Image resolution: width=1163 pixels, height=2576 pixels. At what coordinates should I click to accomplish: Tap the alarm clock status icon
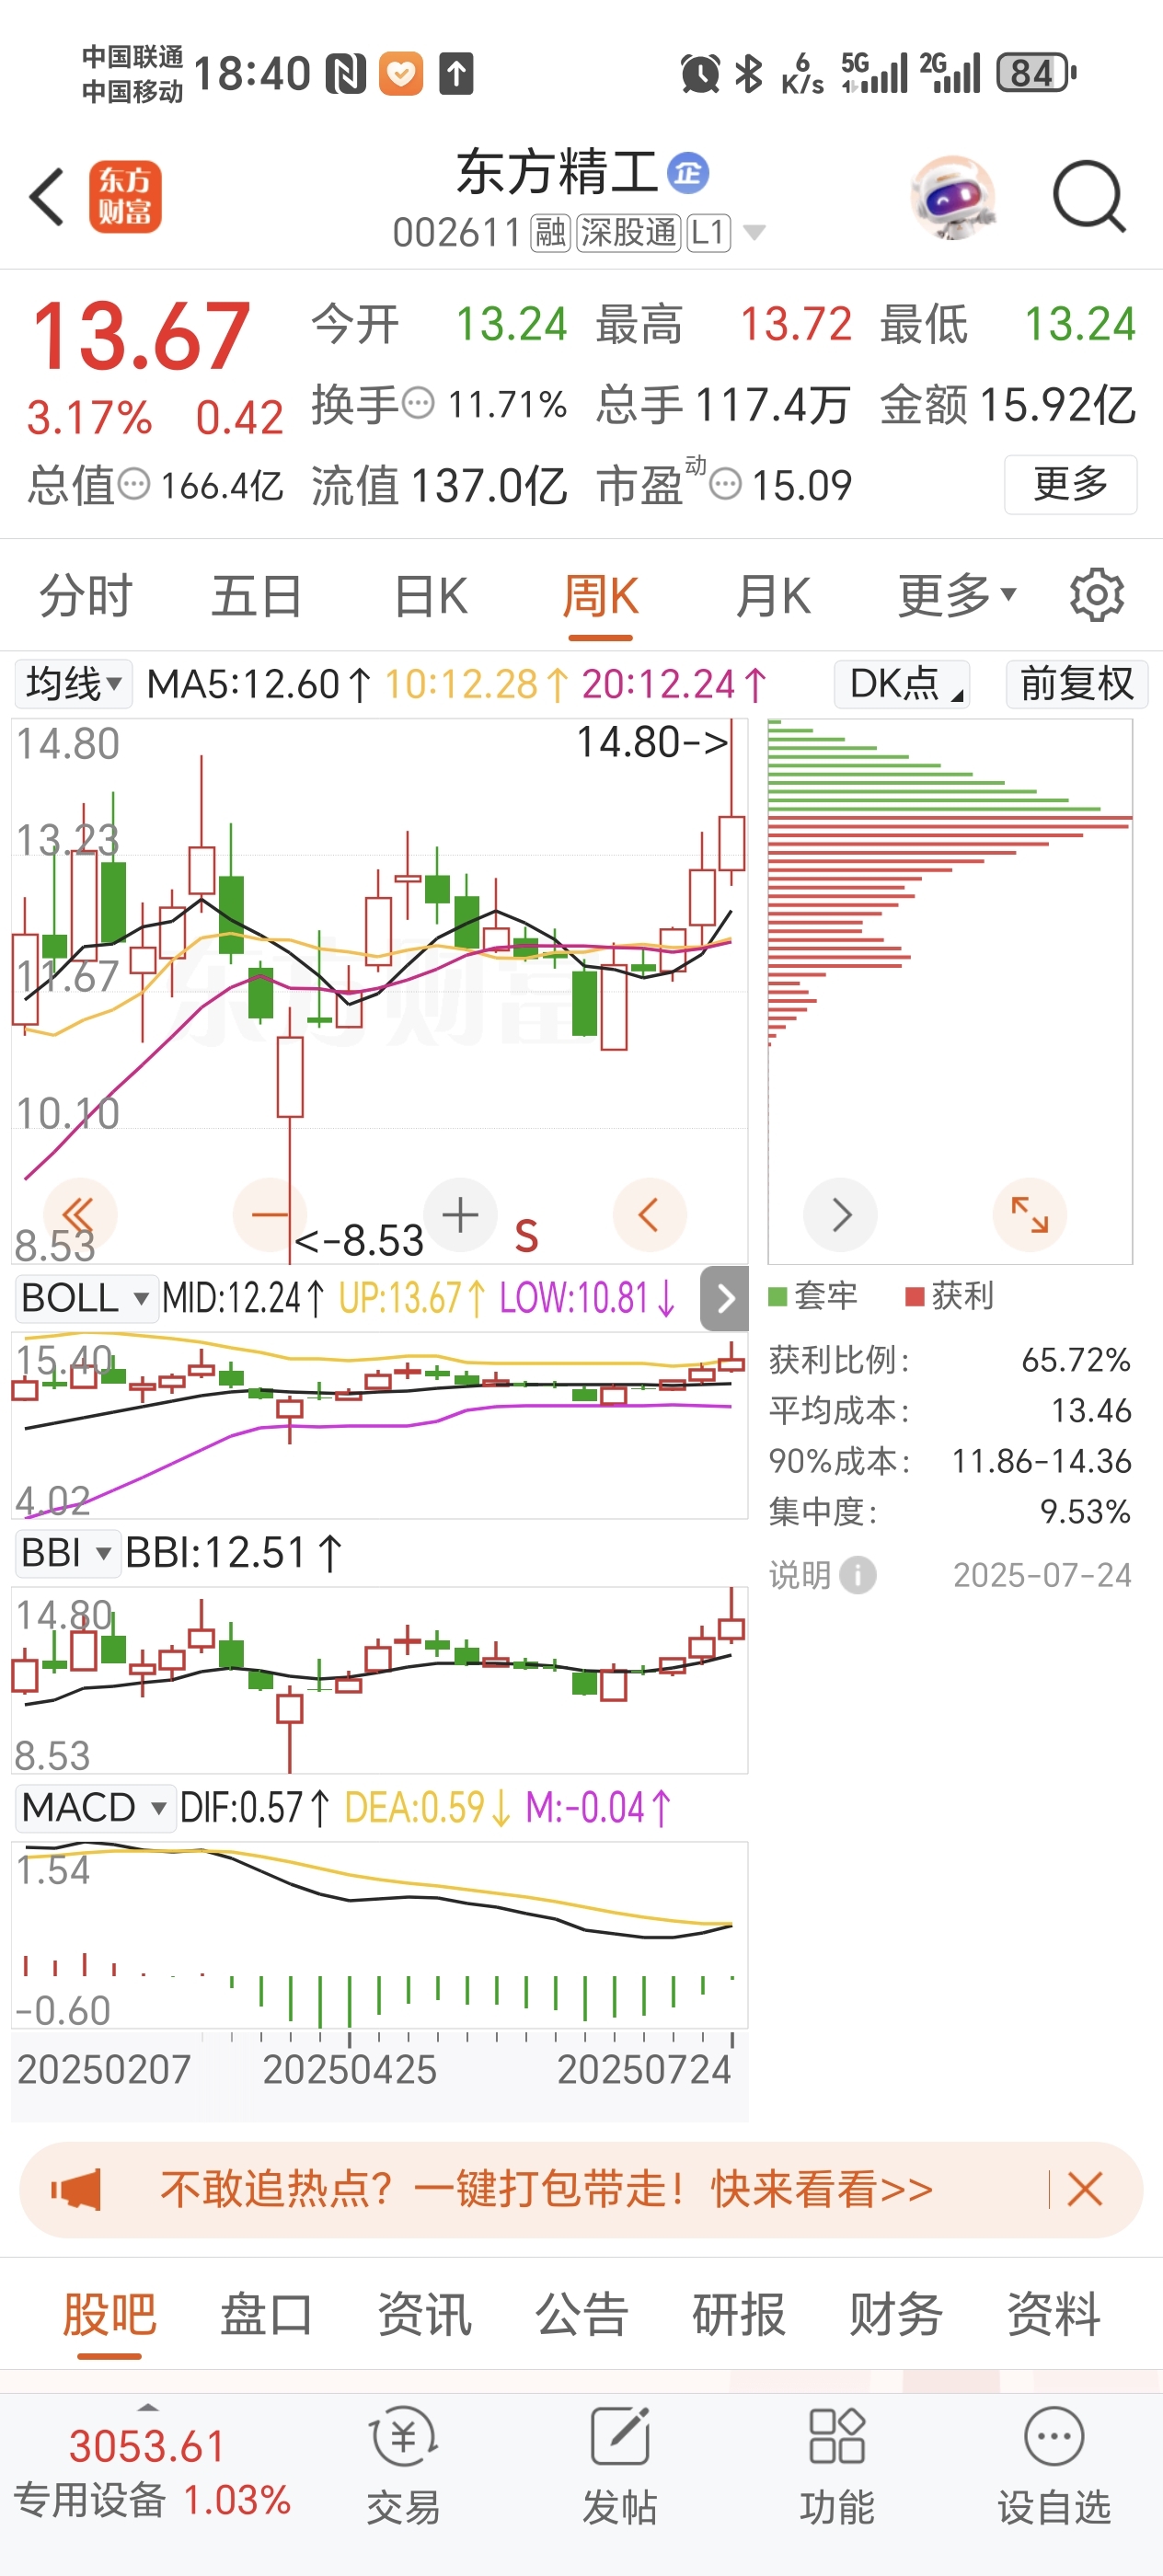[x=700, y=74]
